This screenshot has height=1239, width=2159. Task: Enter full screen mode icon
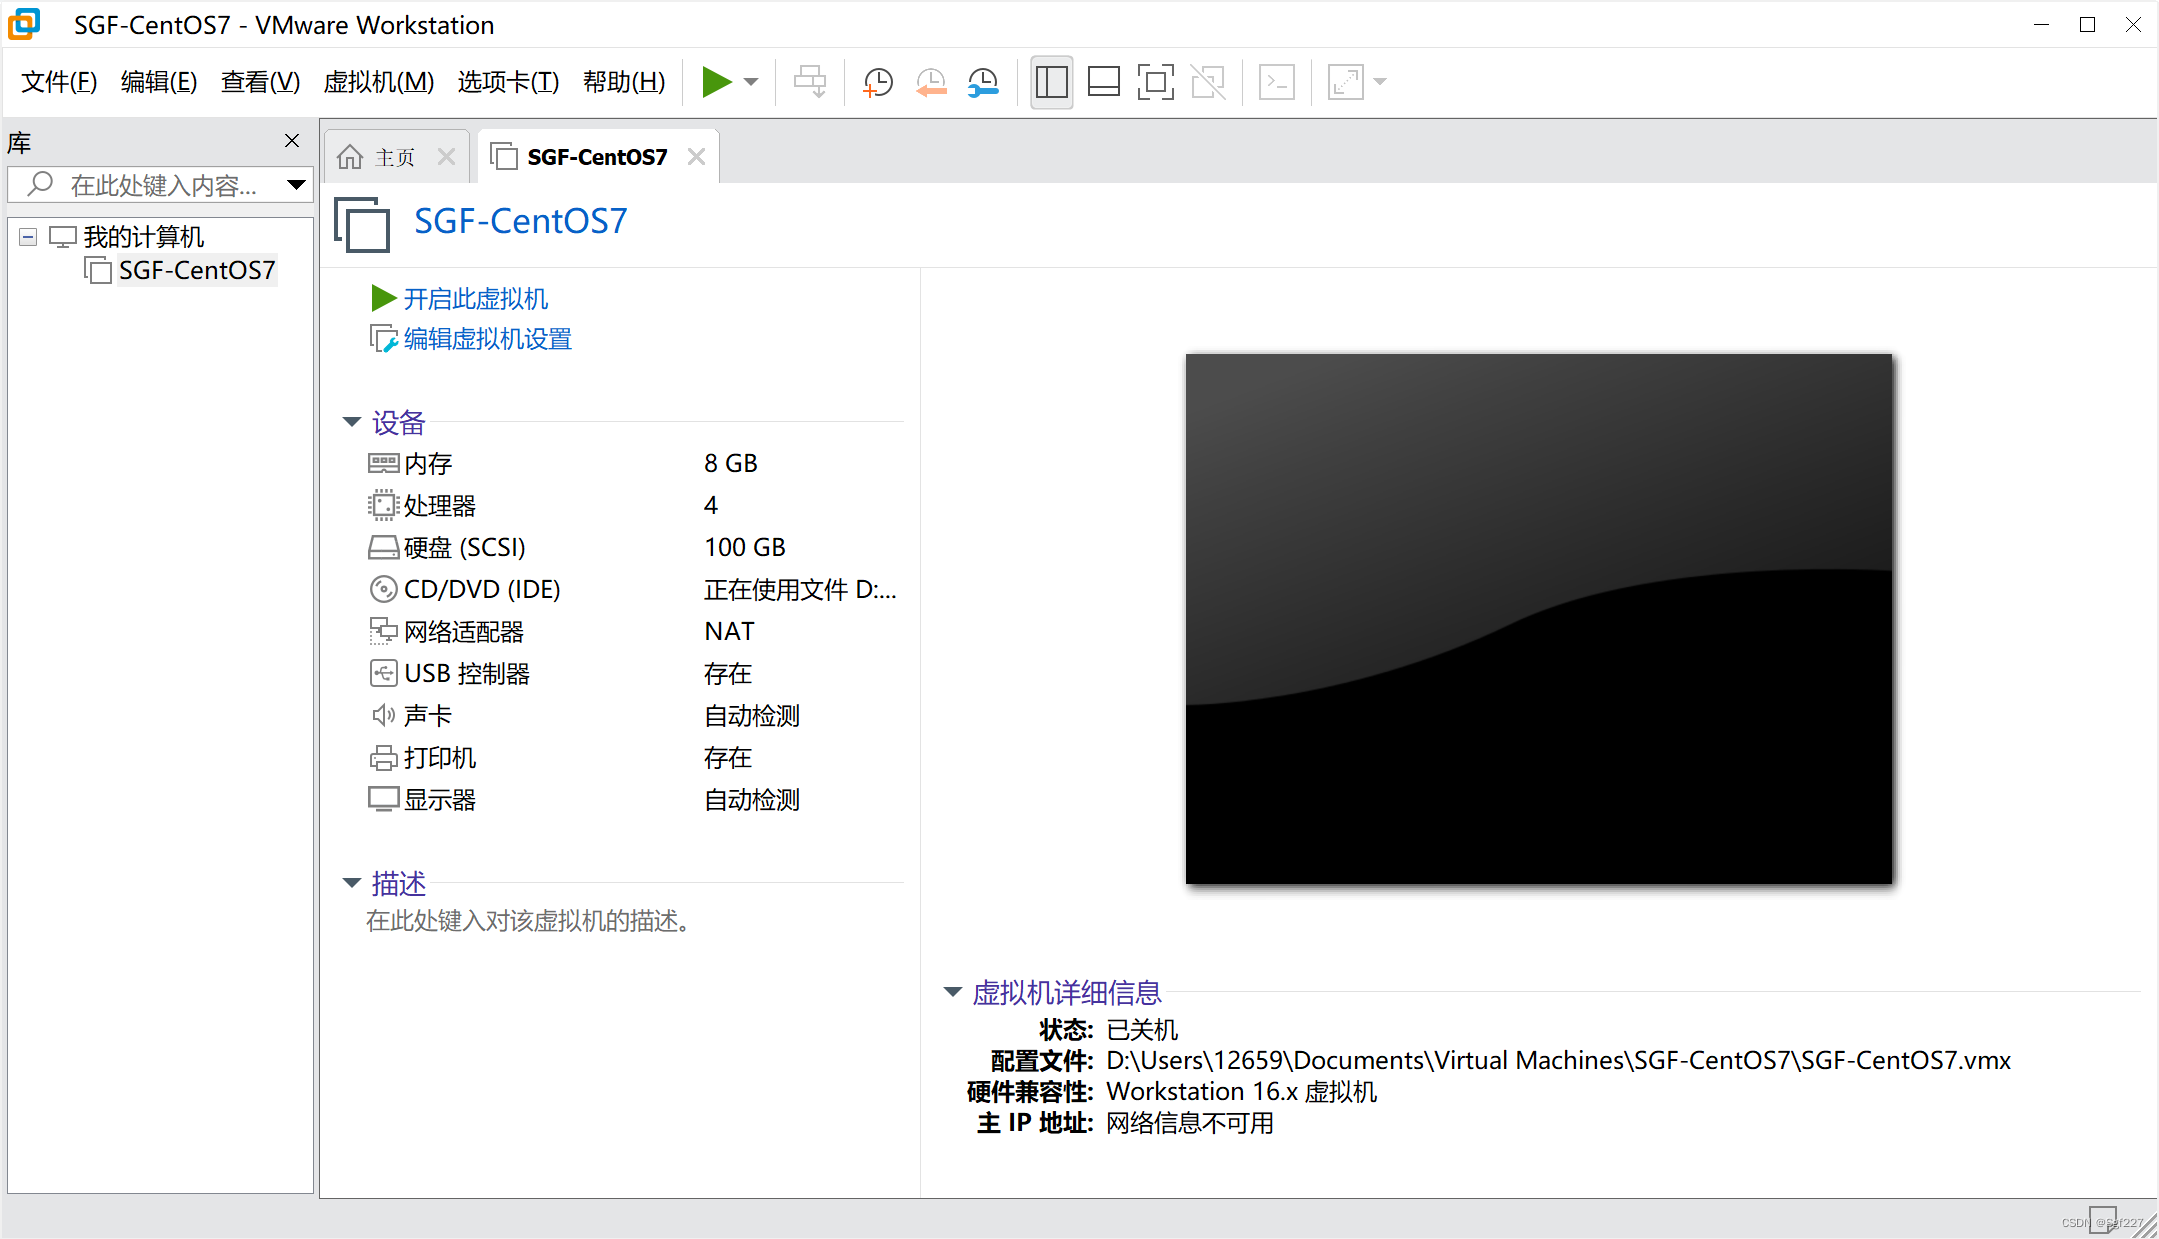(1156, 82)
